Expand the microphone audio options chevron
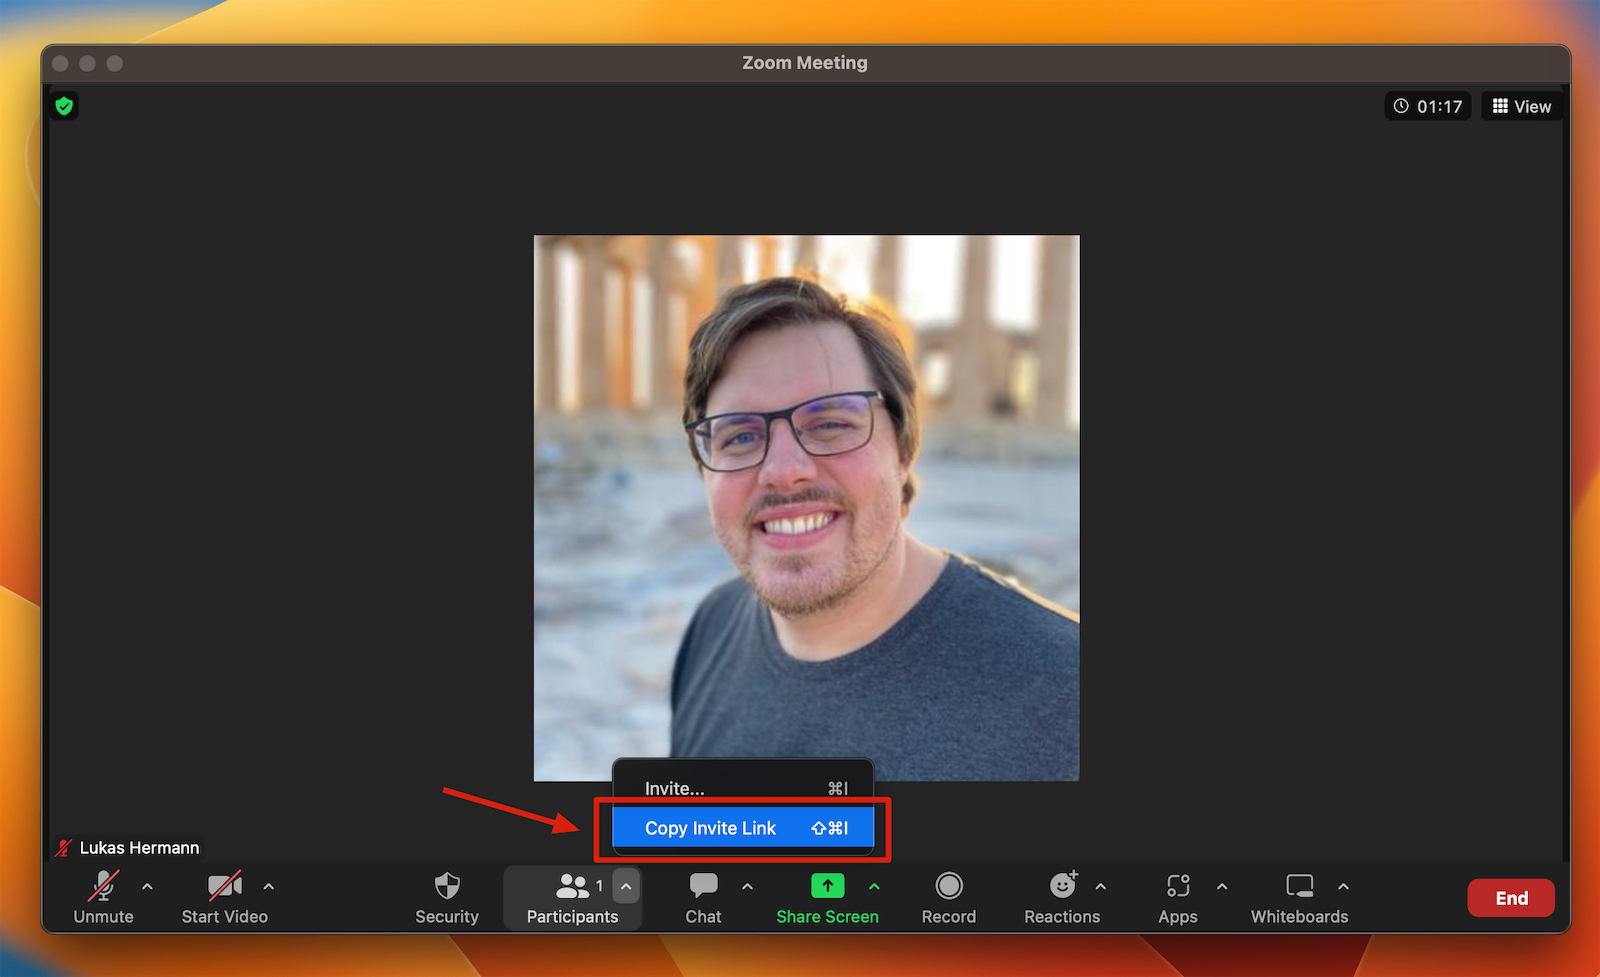Image resolution: width=1600 pixels, height=977 pixels. click(x=146, y=885)
